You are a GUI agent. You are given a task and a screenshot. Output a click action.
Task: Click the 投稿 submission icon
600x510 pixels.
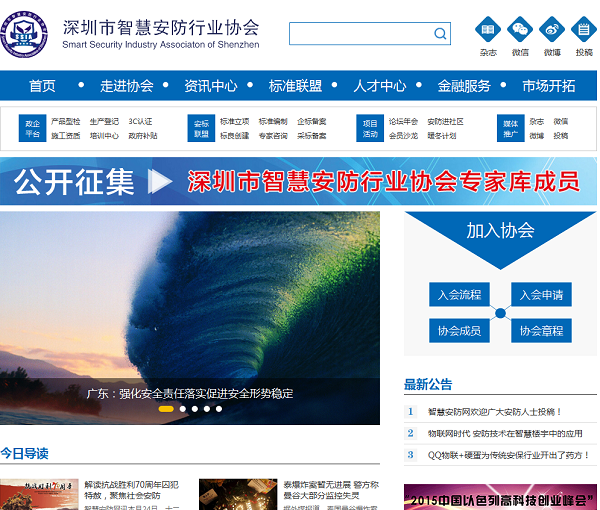584,30
